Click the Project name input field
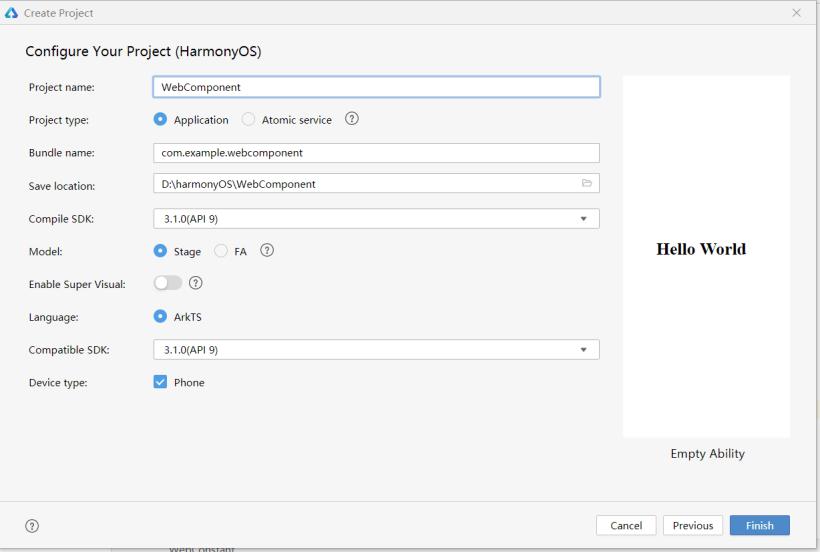 coord(376,87)
